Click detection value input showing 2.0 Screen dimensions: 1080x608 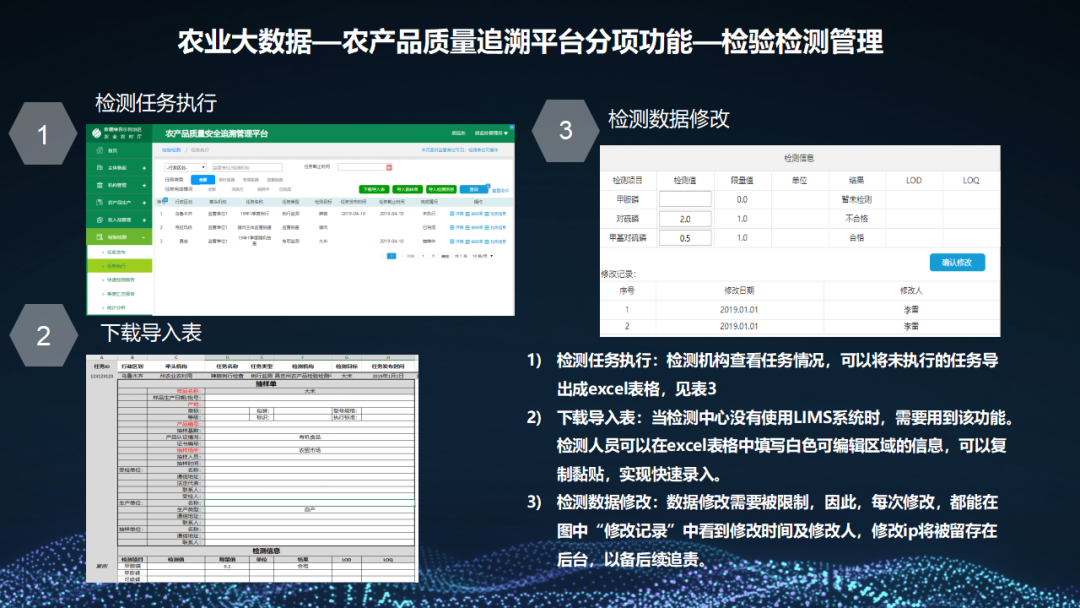pos(685,219)
